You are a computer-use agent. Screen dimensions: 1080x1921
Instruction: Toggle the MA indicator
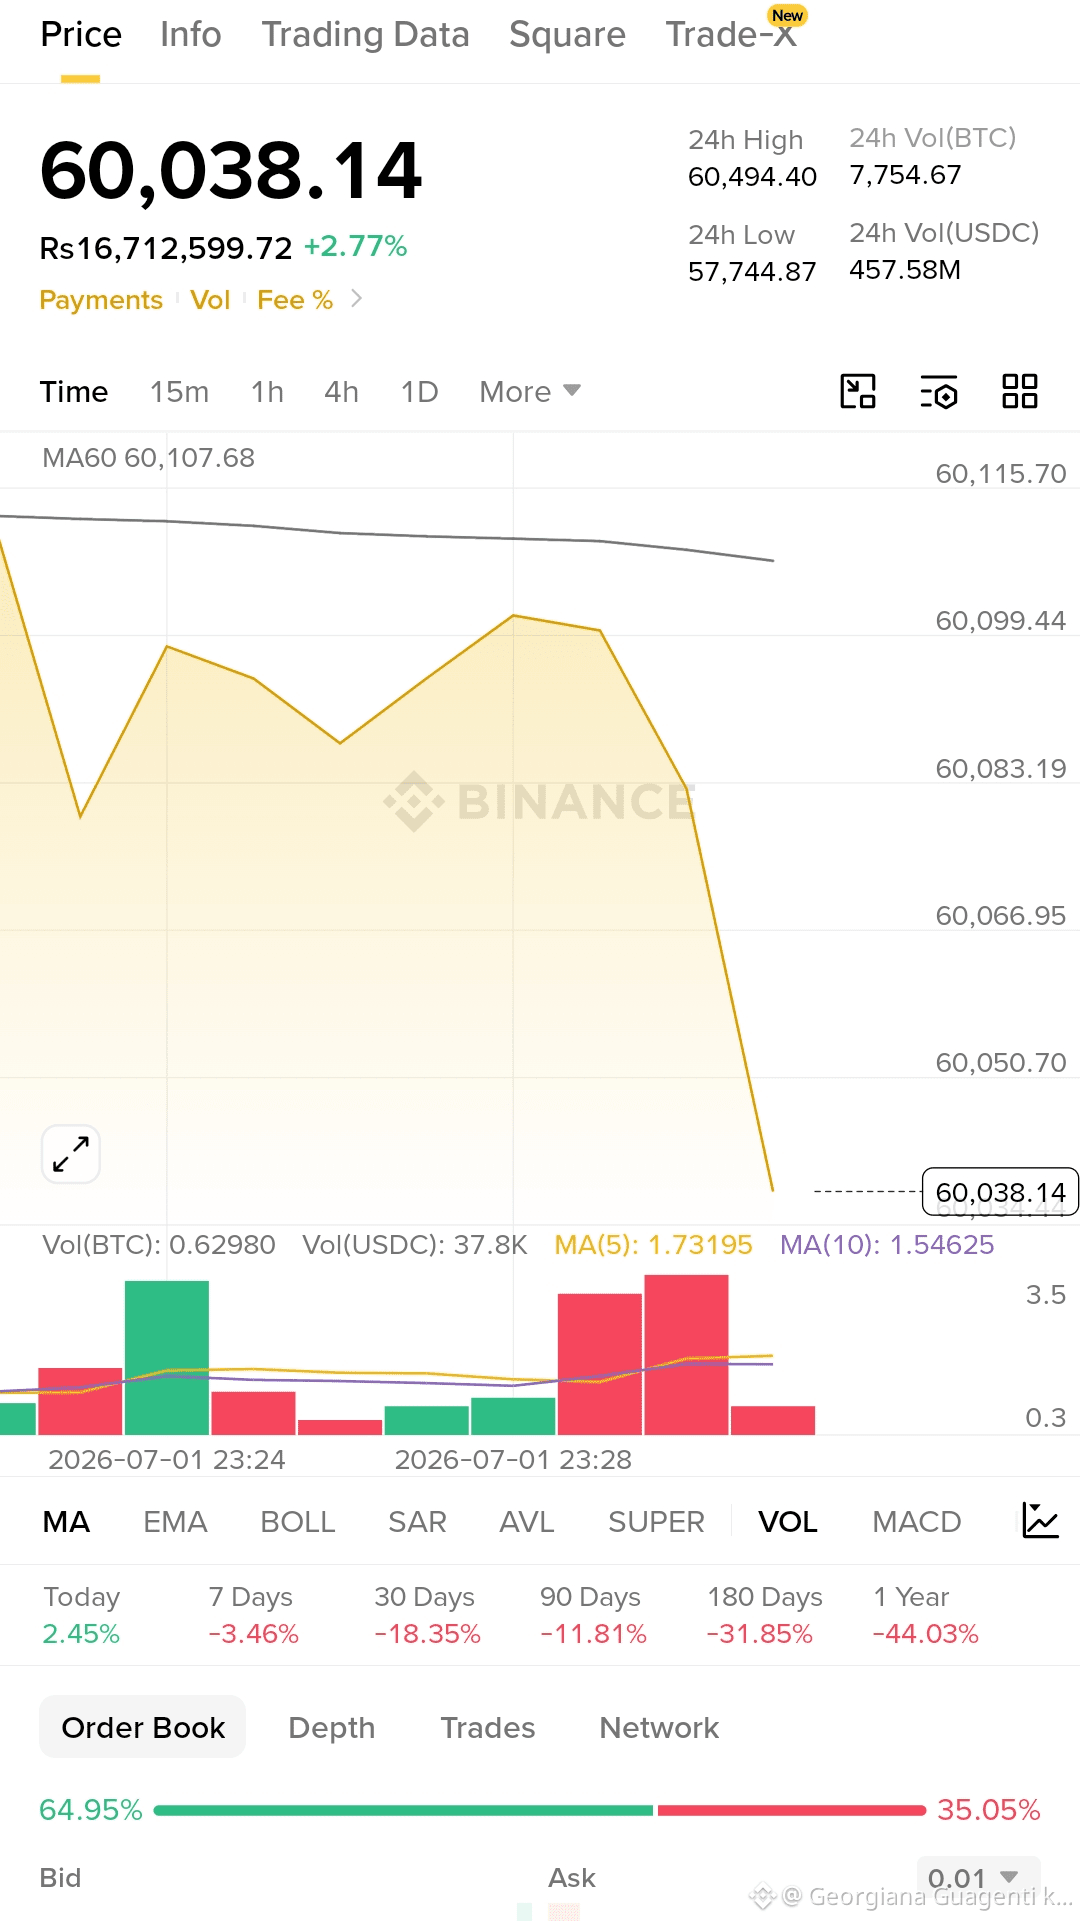click(66, 1522)
